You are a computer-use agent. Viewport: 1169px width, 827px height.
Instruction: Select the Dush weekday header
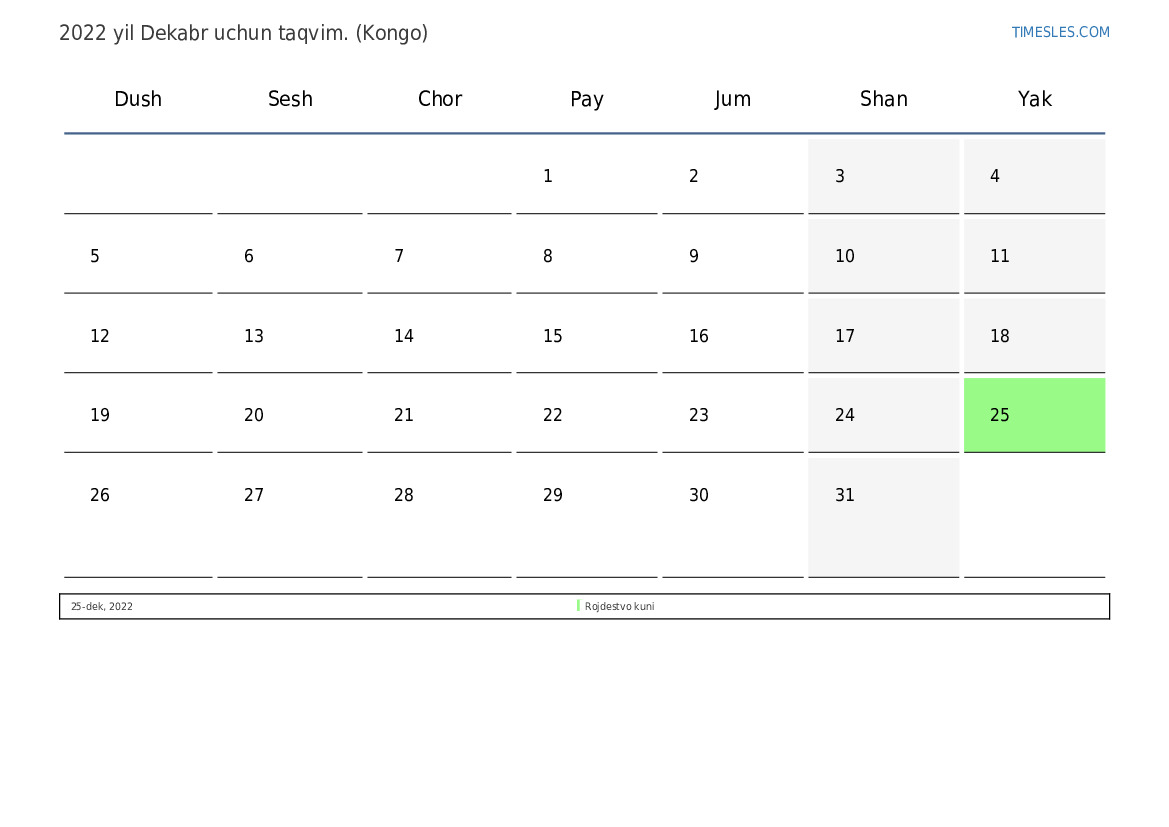(138, 99)
